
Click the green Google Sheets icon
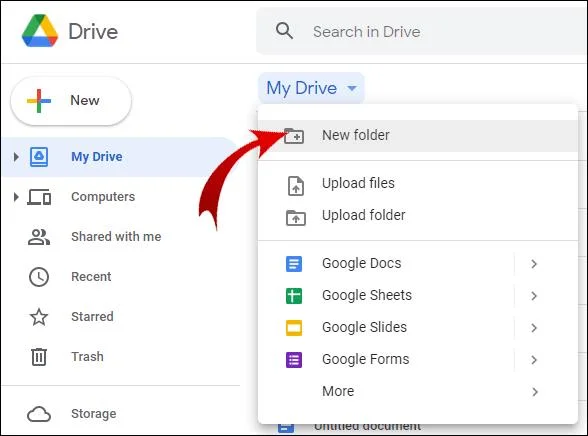(x=294, y=296)
